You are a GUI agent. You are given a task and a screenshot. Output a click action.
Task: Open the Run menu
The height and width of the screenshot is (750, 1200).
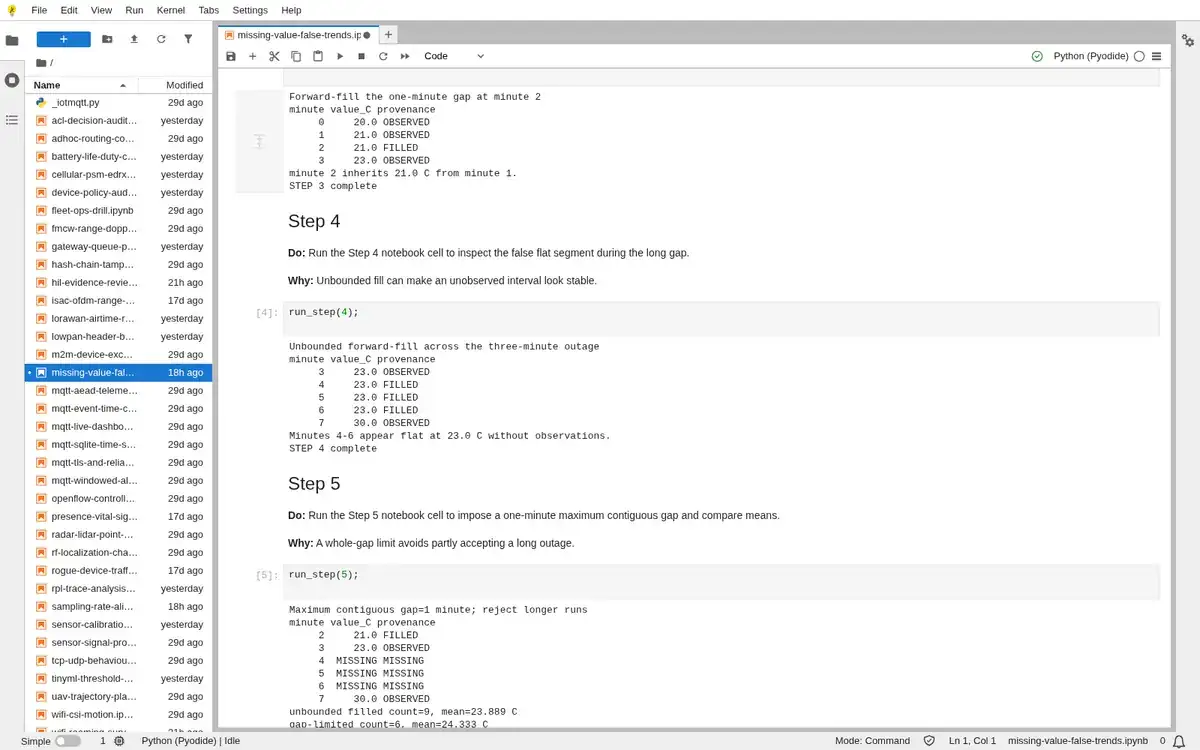(134, 10)
